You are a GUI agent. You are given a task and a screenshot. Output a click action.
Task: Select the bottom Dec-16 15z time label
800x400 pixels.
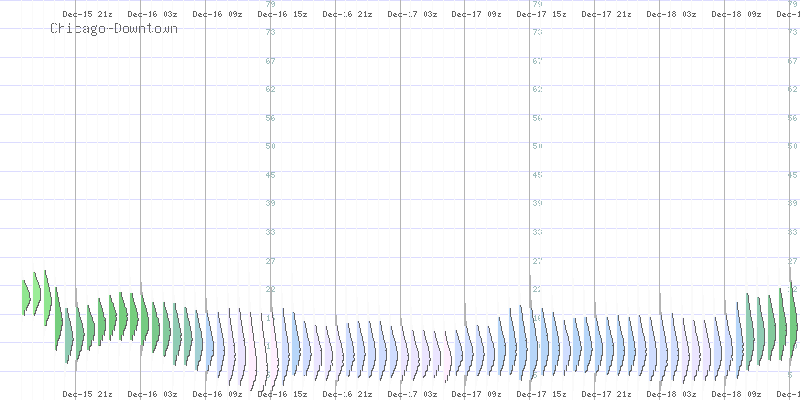point(279,394)
